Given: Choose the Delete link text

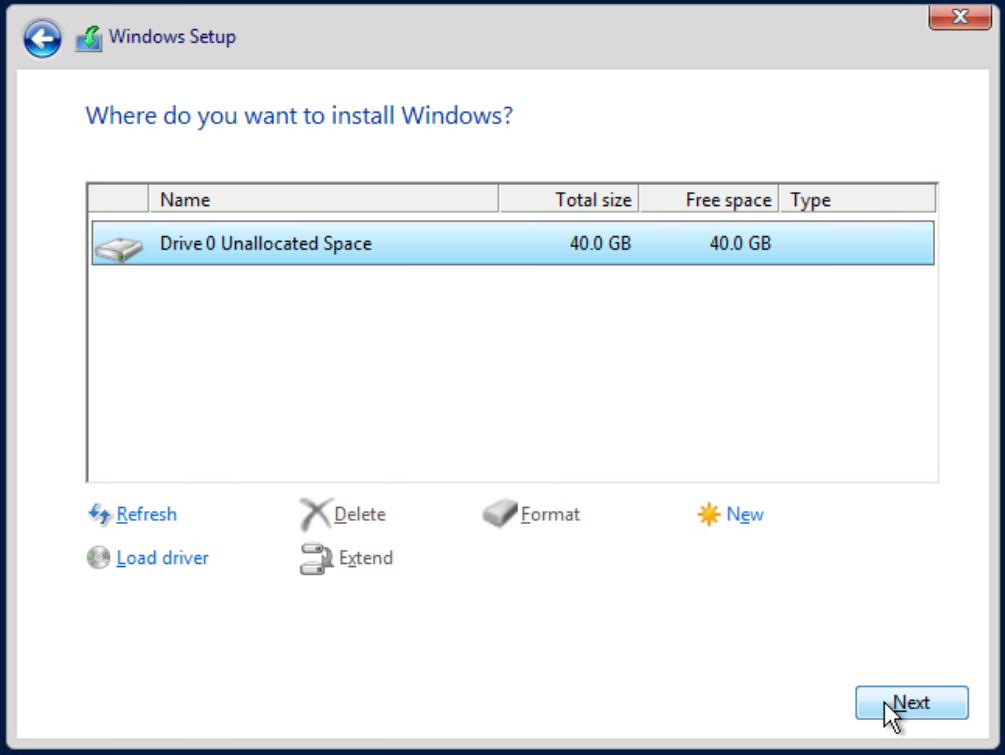Looking at the screenshot, I should [360, 515].
